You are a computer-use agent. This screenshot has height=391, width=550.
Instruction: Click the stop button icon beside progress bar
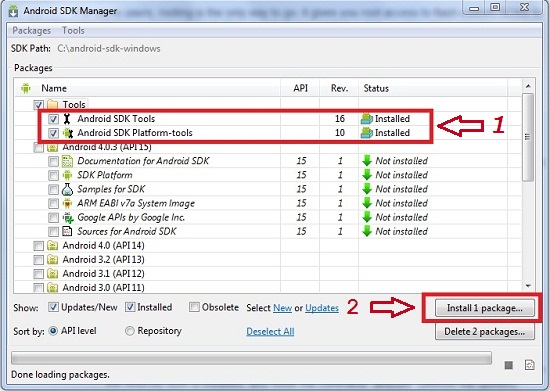(509, 365)
